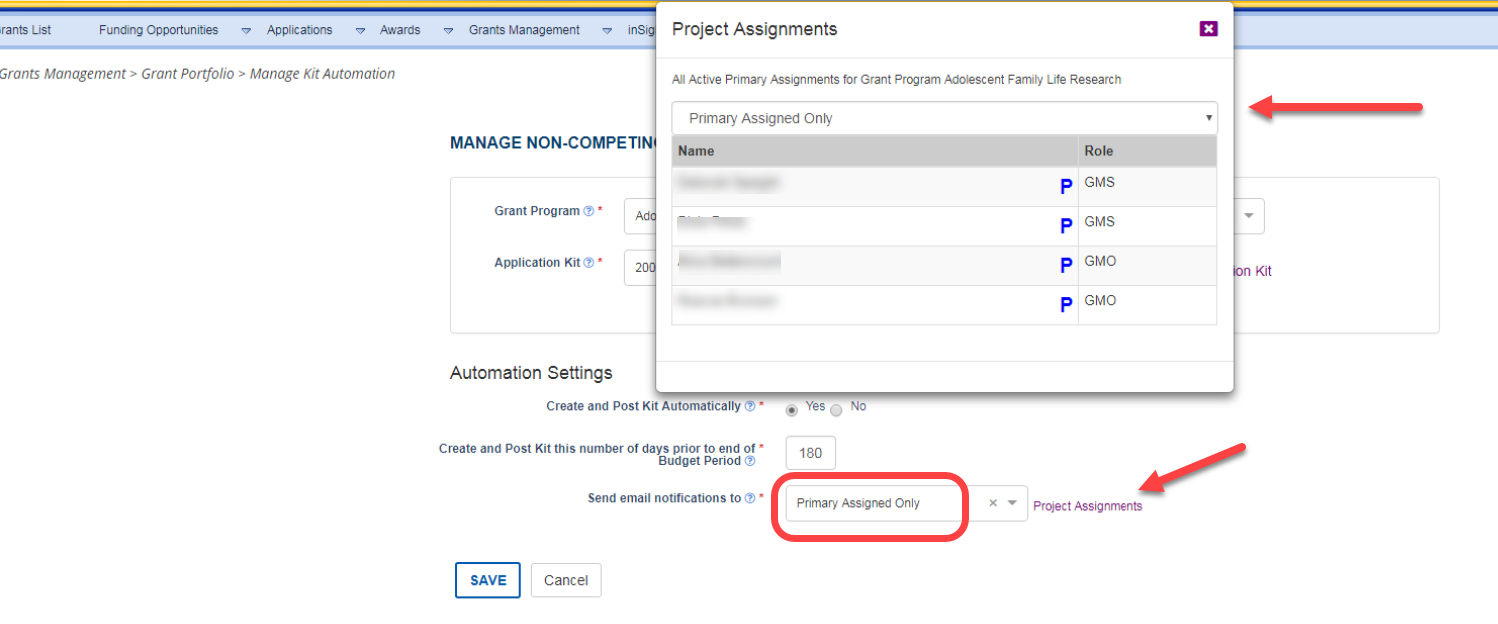The width and height of the screenshot is (1498, 624).
Task: Click the Cancel button
Action: 566,580
